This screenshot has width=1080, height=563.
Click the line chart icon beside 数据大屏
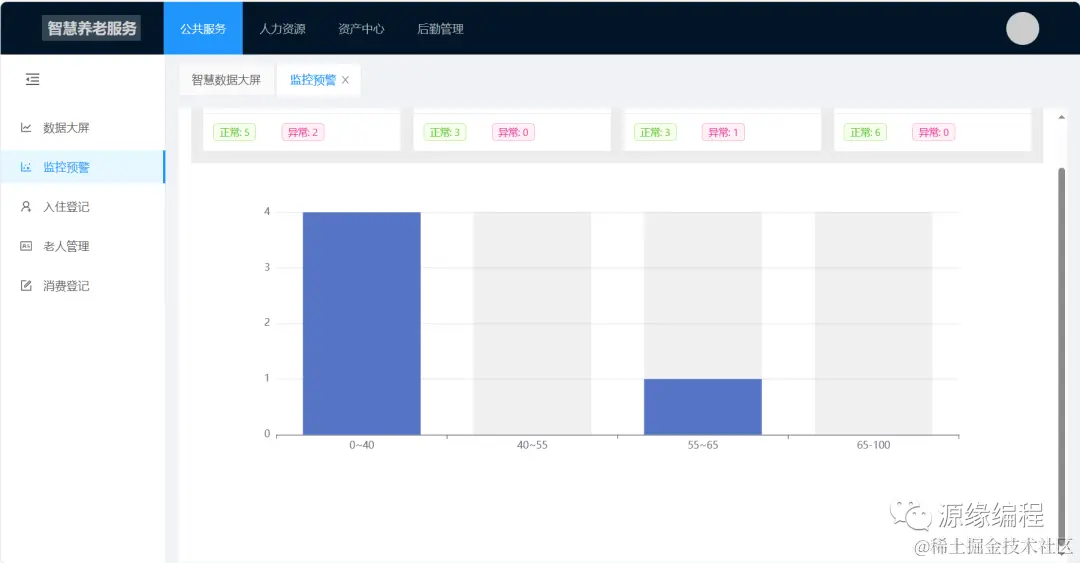pos(26,127)
